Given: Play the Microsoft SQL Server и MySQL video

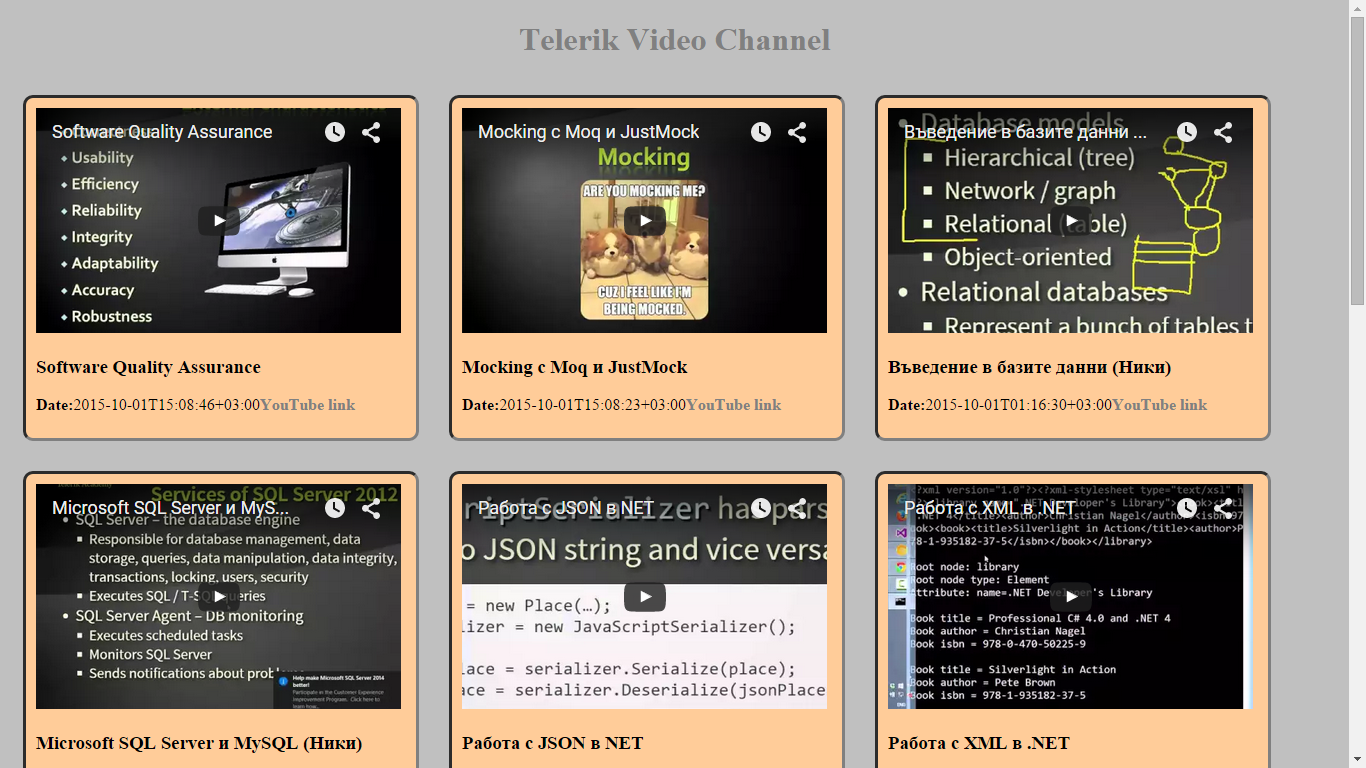Looking at the screenshot, I should coord(218,597).
